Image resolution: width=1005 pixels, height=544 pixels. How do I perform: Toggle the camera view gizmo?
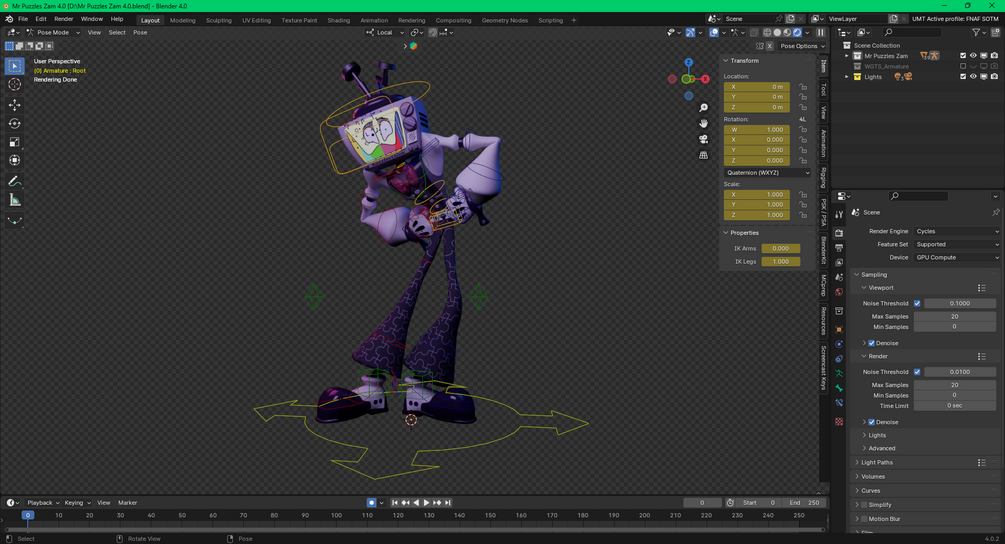point(703,139)
